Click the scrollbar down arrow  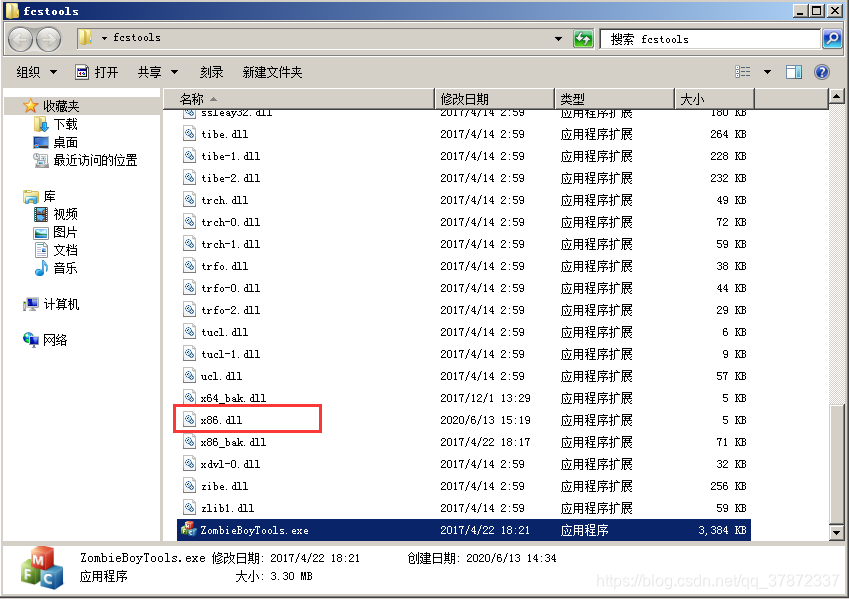point(834,532)
